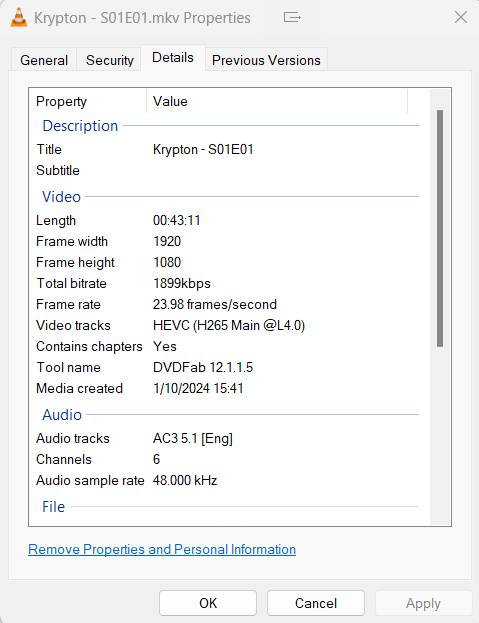Click the Video tracks HEVC value

pyautogui.click(x=229, y=325)
